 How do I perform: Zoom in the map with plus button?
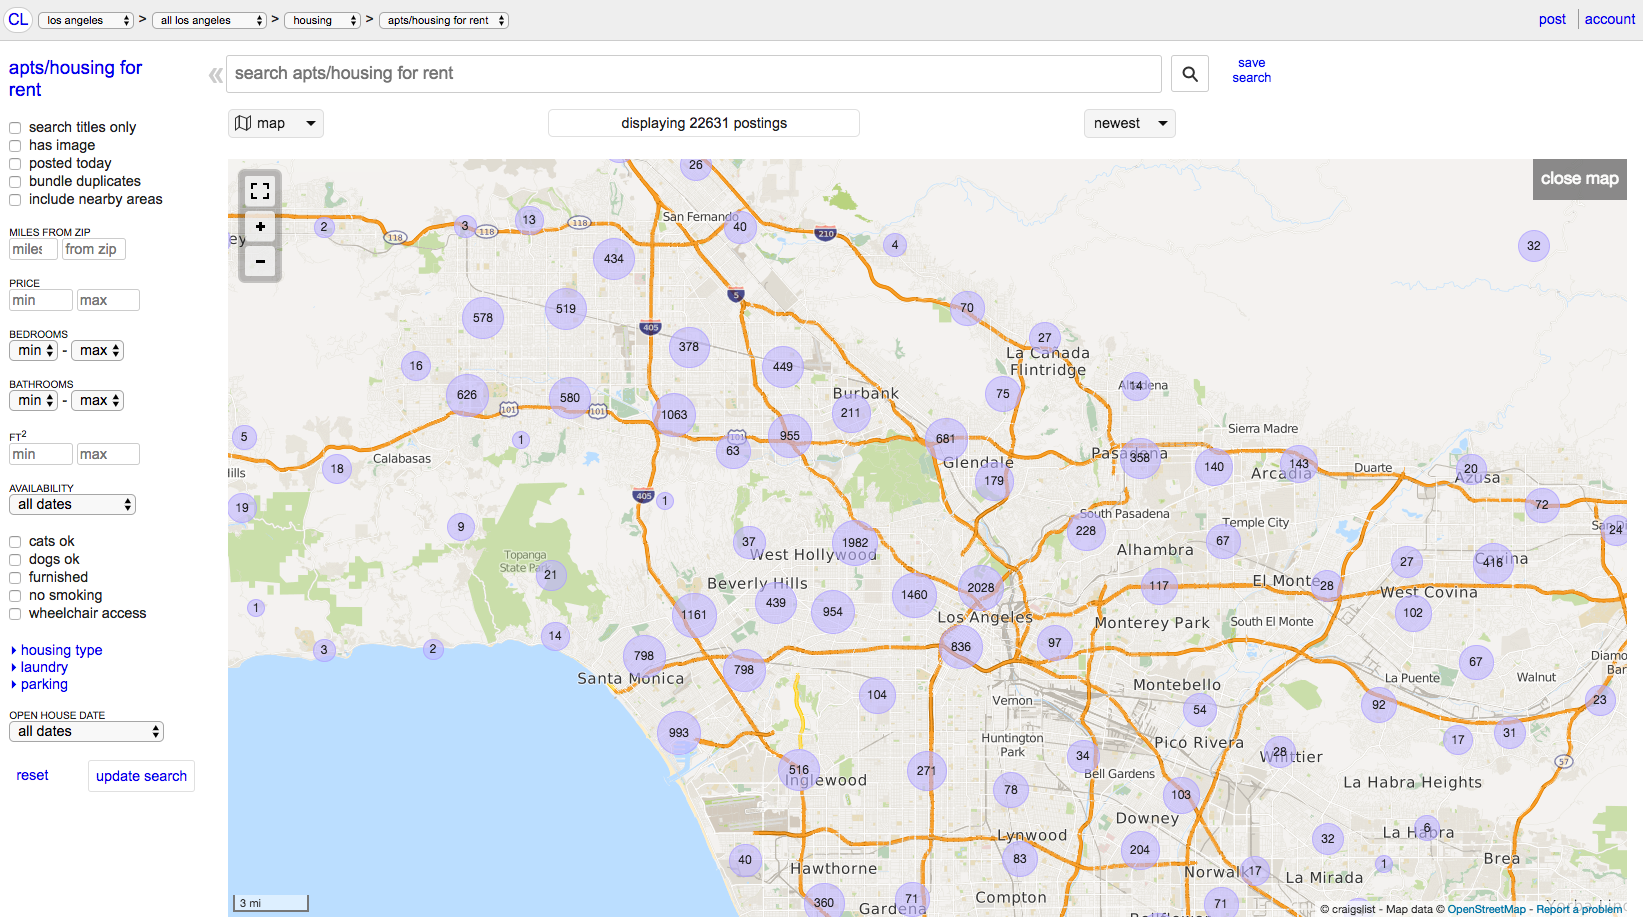(x=260, y=227)
